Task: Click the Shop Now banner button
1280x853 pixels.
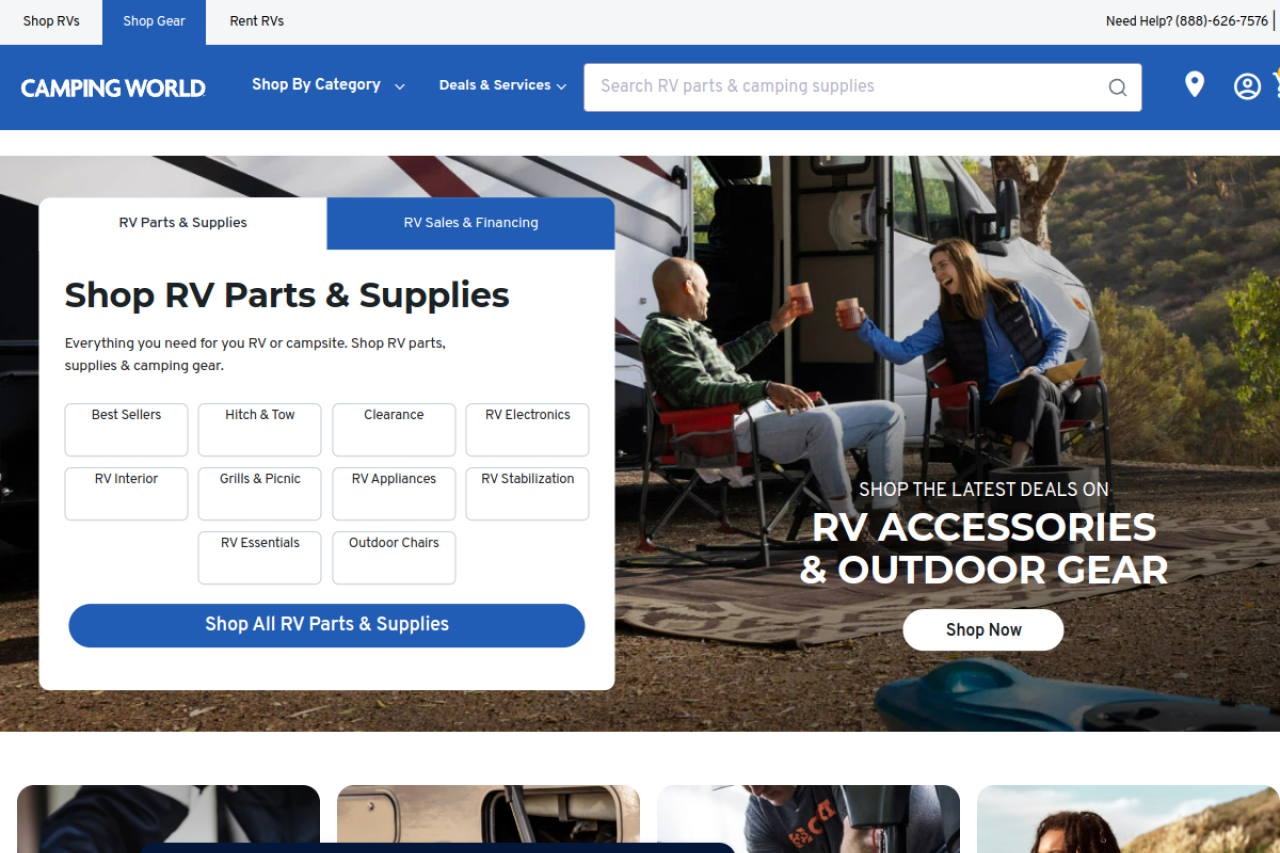Action: (x=983, y=630)
